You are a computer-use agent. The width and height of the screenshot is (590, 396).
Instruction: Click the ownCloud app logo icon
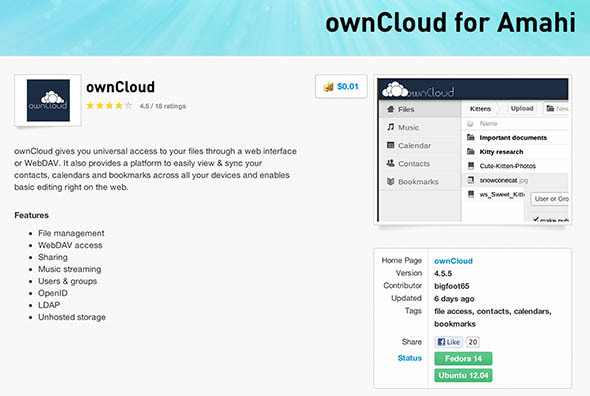coord(48,101)
